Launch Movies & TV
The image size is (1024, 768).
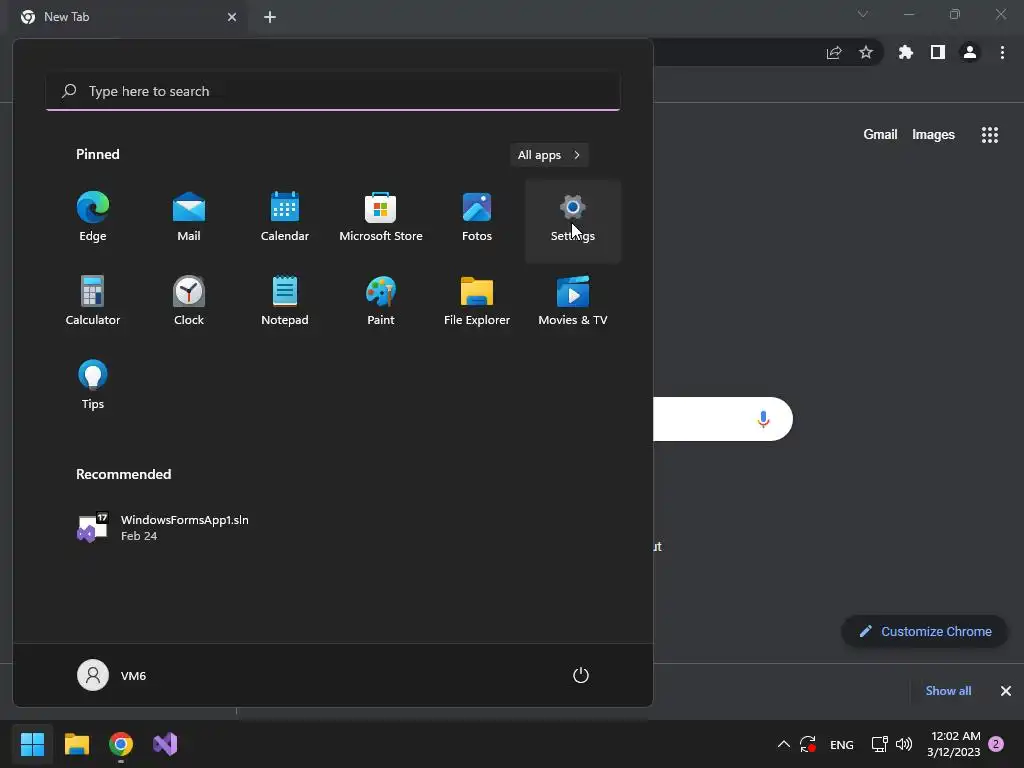(573, 302)
